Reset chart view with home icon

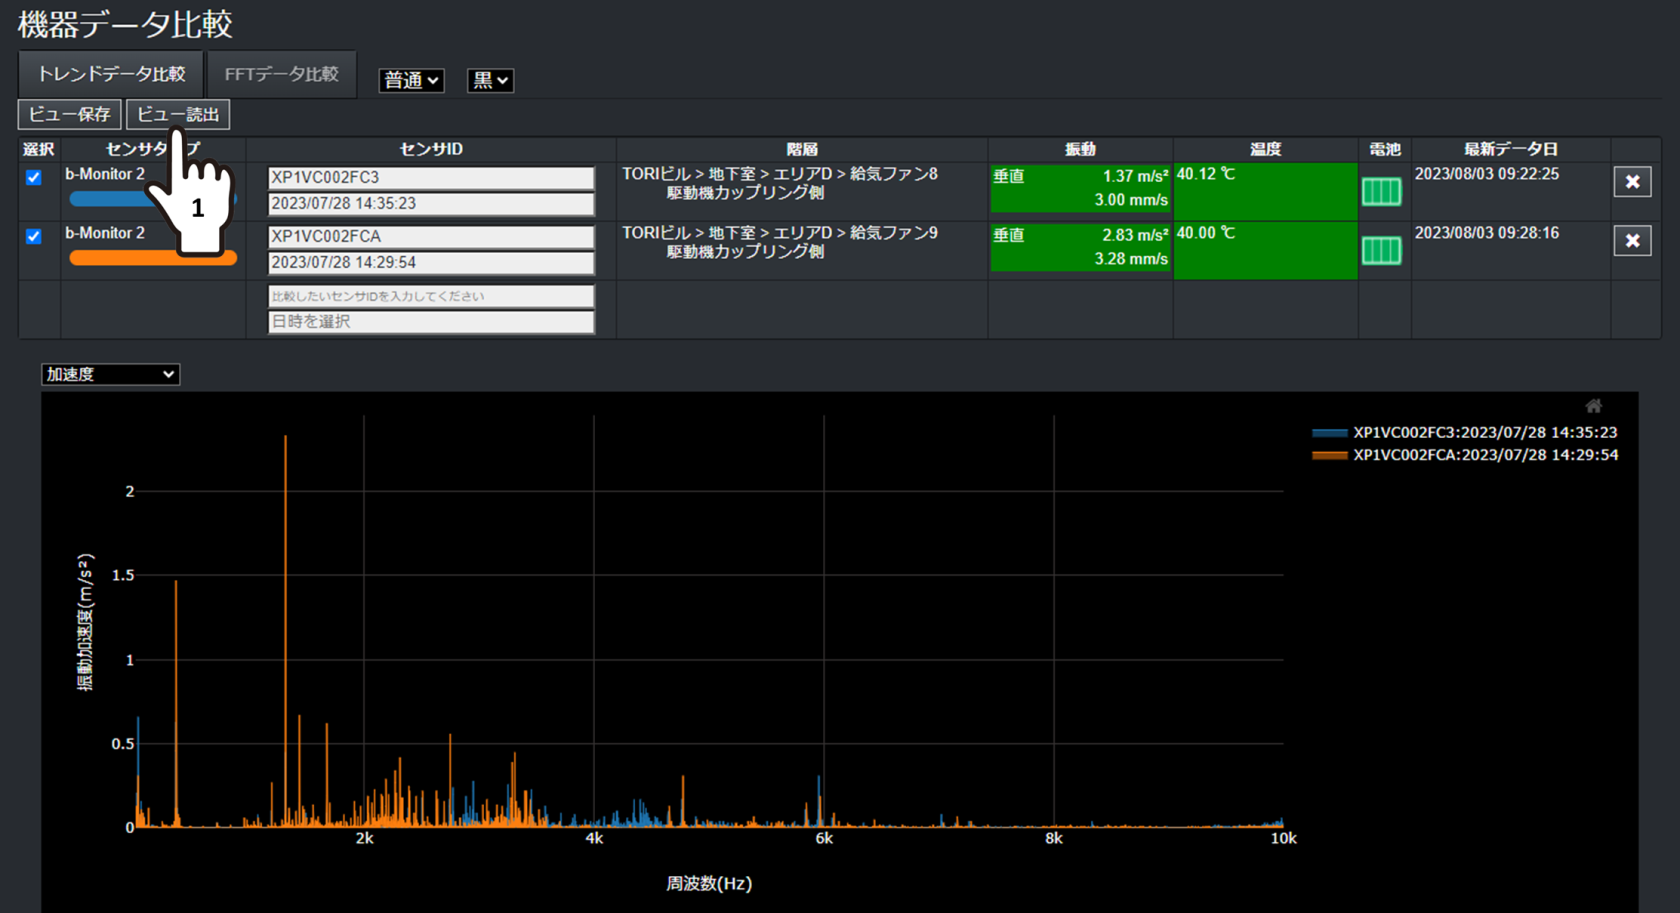(x=1593, y=406)
